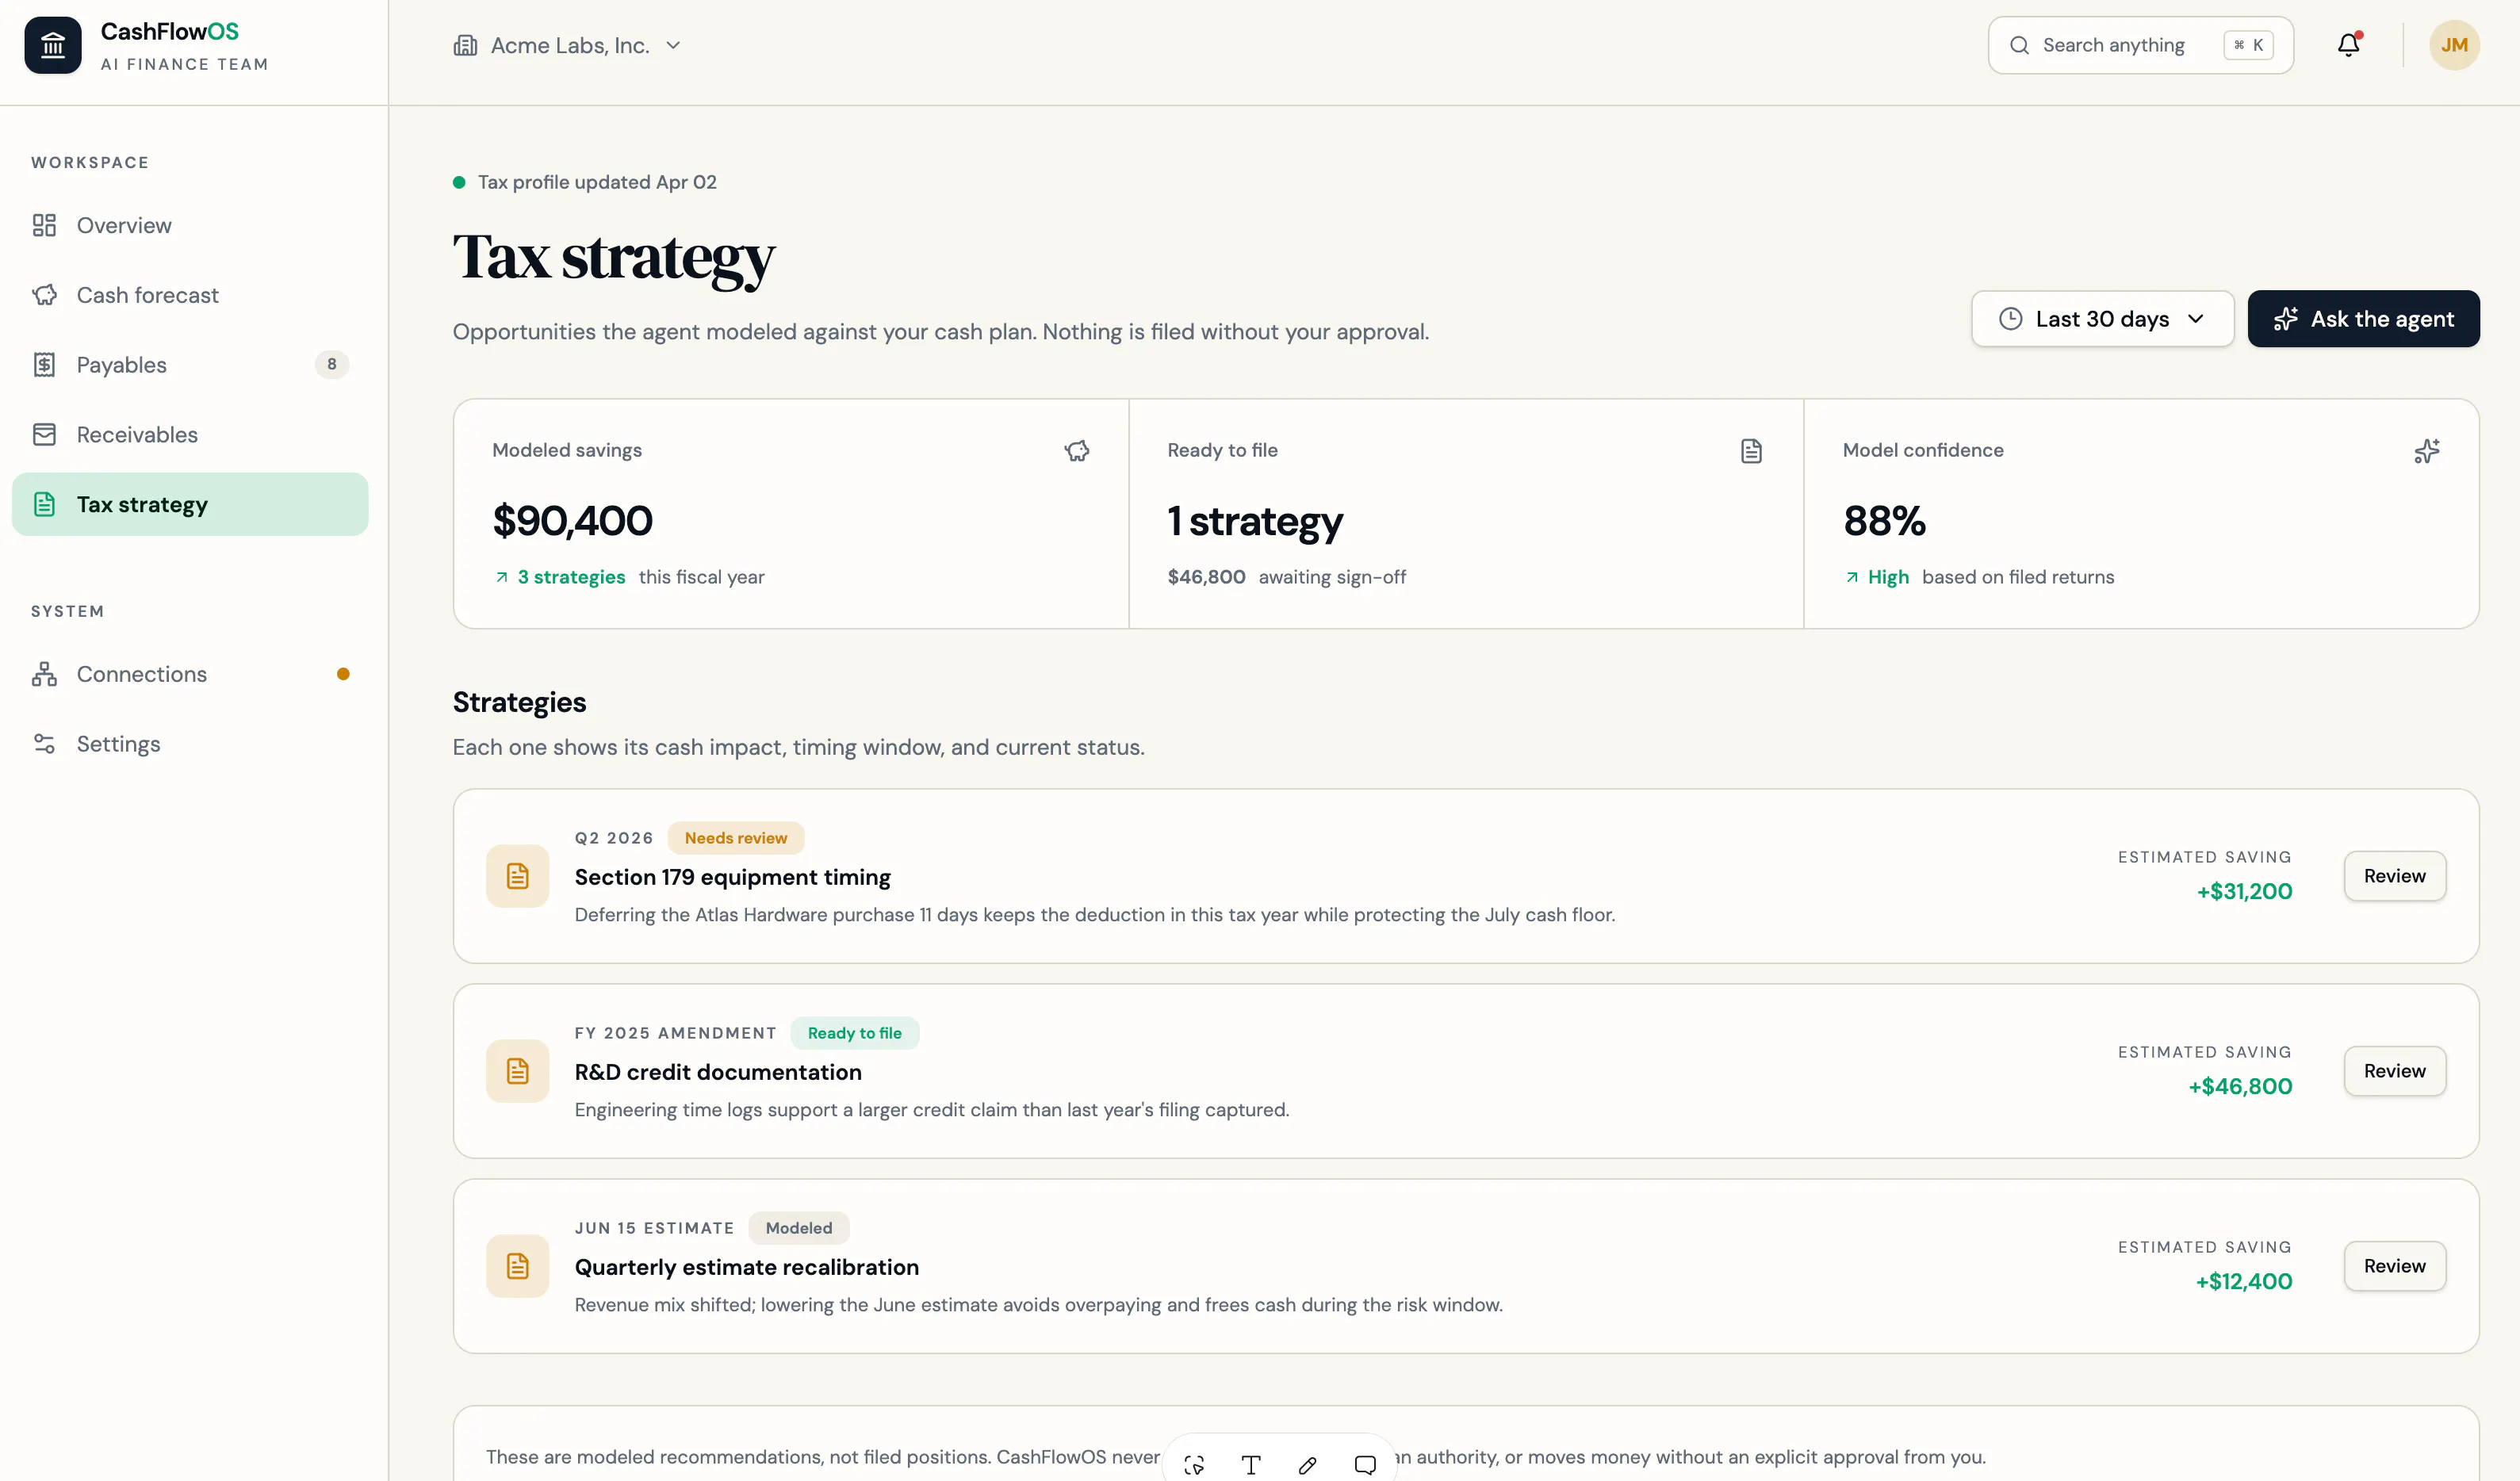The image size is (2520, 1481).
Task: Select the pointer select tool in bottom toolbar
Action: click(x=1194, y=1465)
